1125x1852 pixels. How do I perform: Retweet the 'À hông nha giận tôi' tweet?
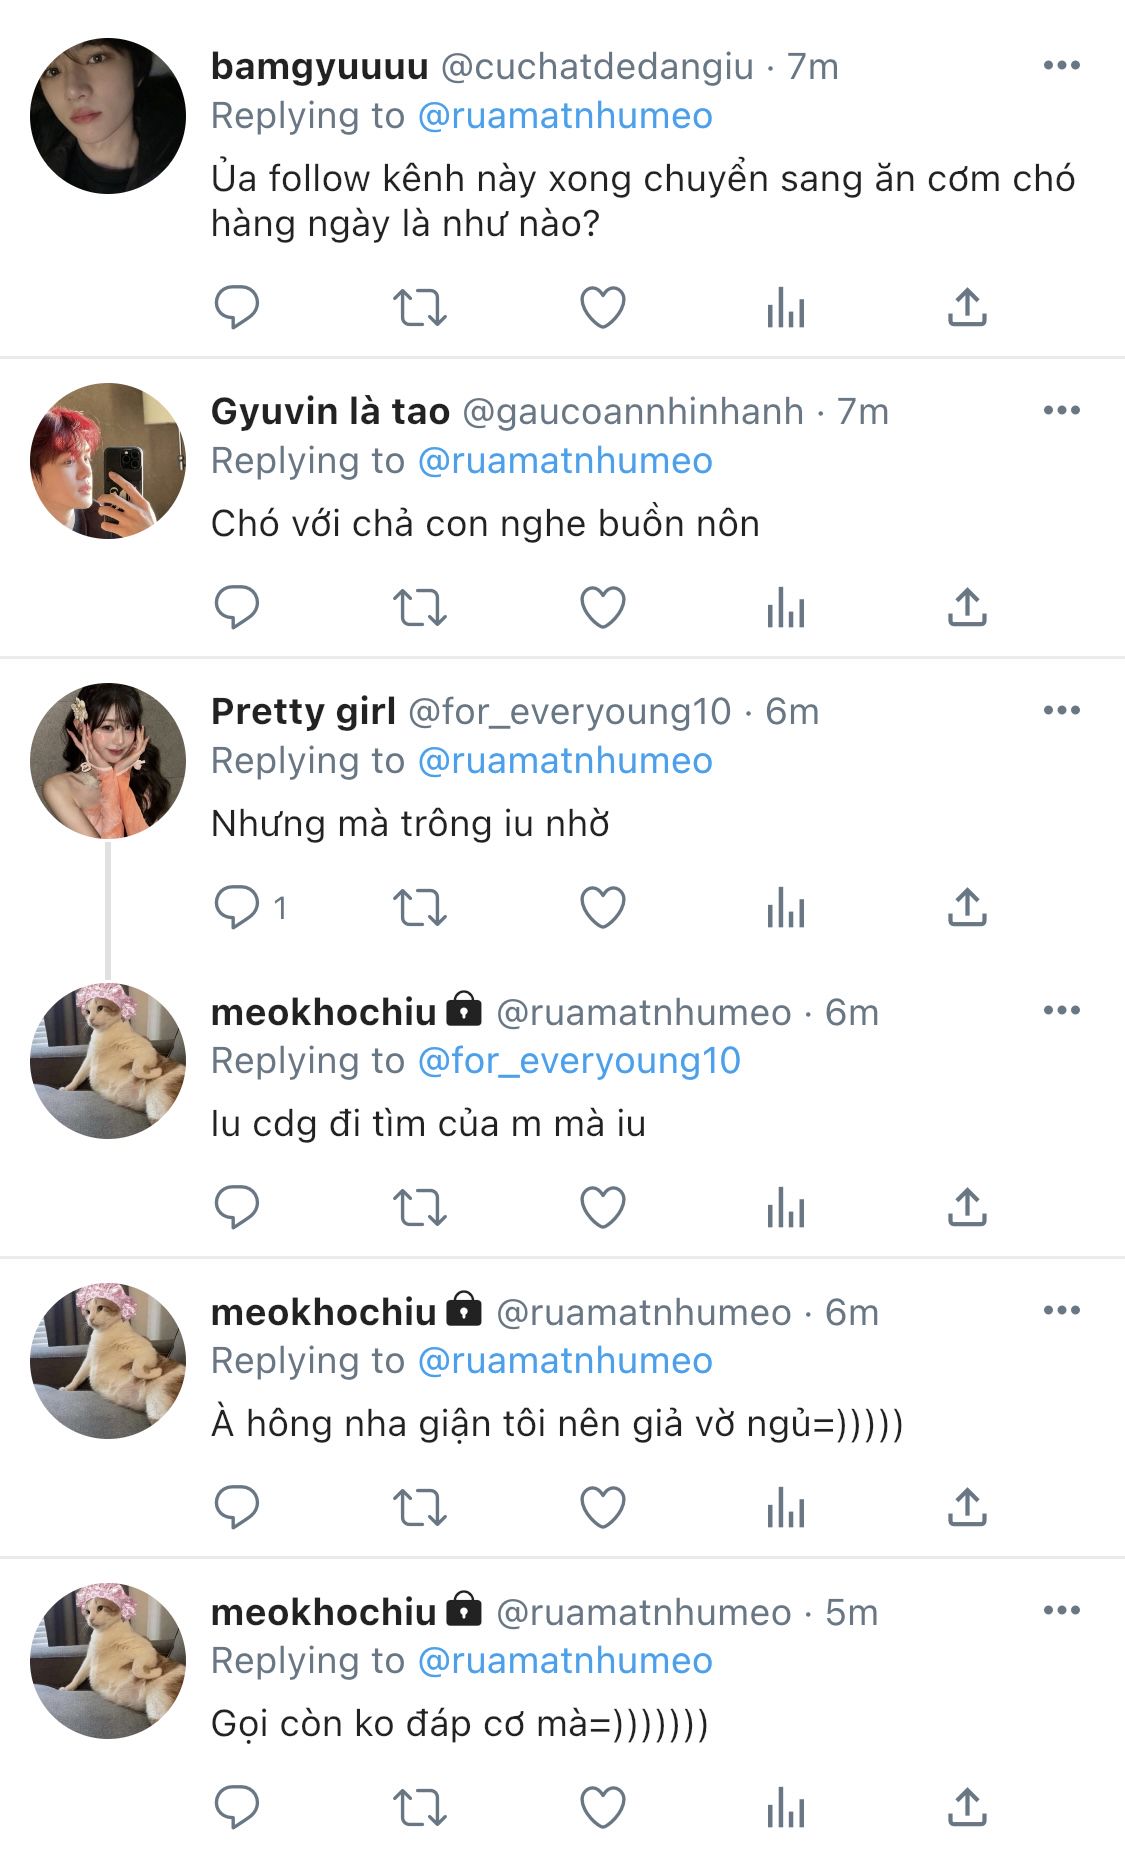419,1507
